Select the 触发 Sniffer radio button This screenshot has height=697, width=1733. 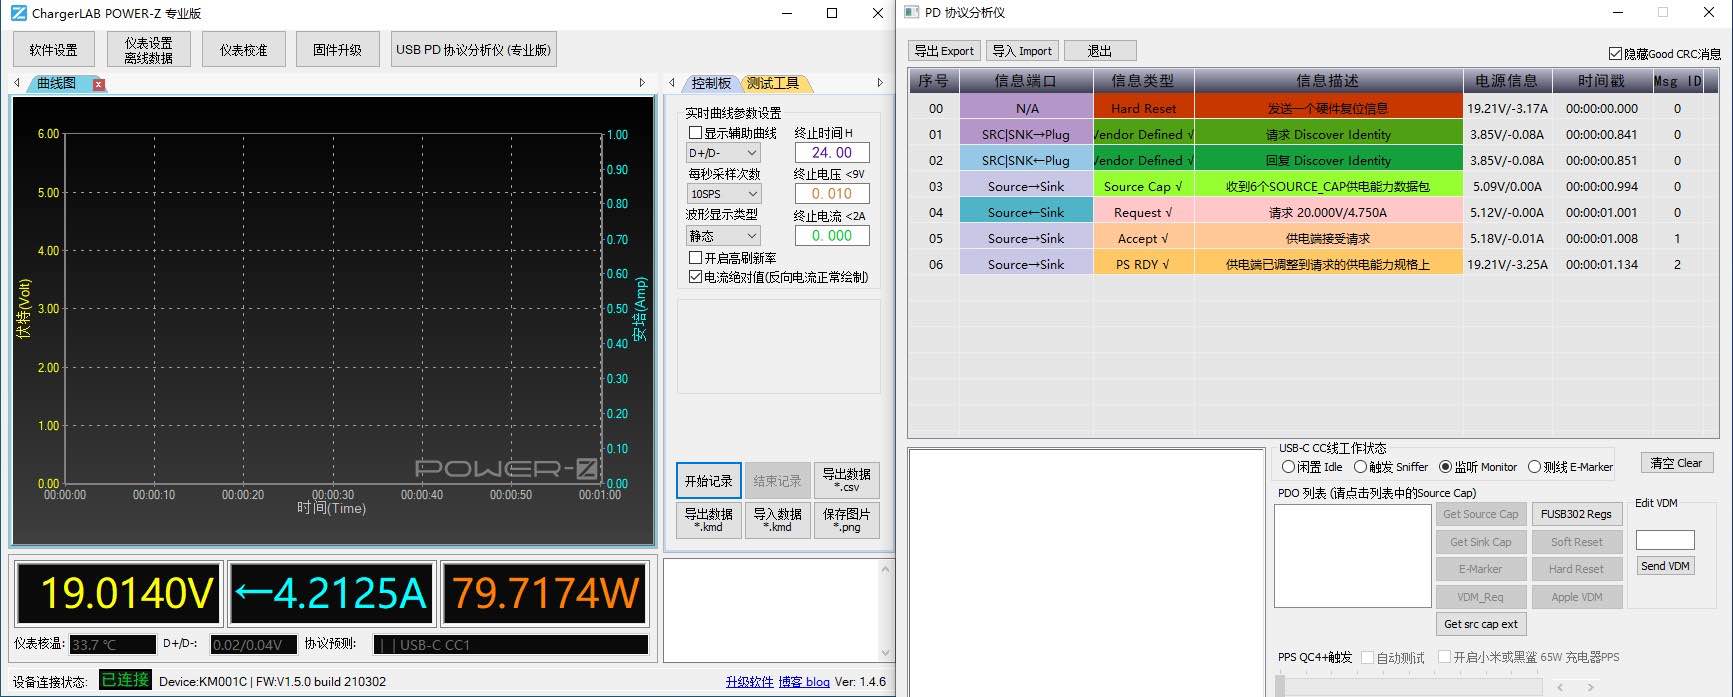(1360, 467)
